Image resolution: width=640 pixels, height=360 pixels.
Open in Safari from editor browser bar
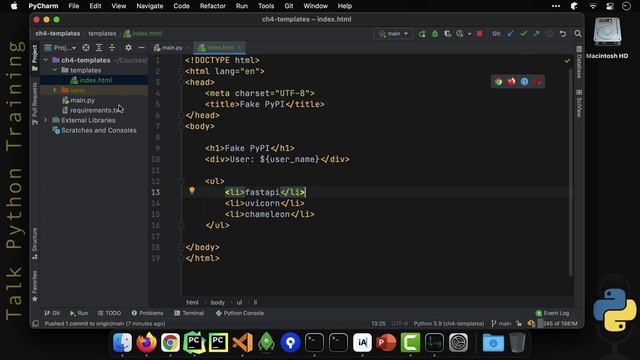click(524, 82)
